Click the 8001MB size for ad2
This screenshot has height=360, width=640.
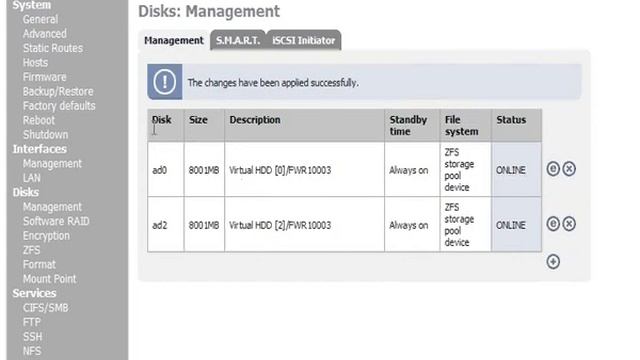pyautogui.click(x=204, y=225)
